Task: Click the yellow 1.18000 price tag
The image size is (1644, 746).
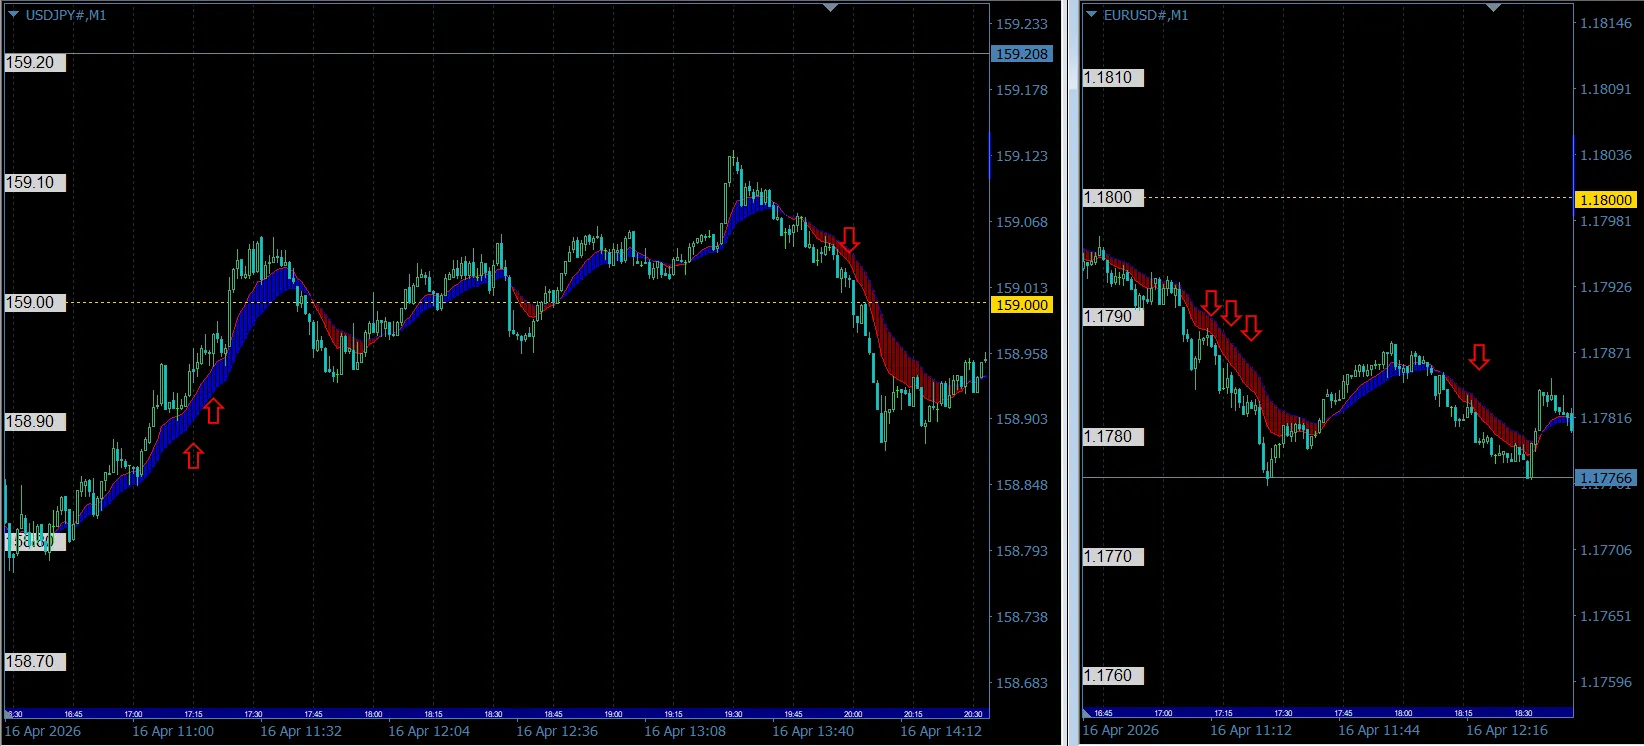Action: 1606,200
